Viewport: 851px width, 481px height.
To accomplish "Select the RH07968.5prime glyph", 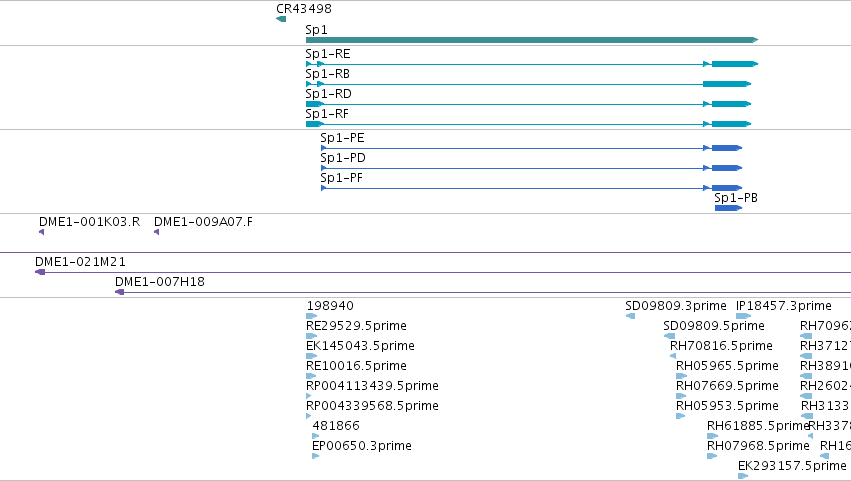I will click(x=712, y=456).
